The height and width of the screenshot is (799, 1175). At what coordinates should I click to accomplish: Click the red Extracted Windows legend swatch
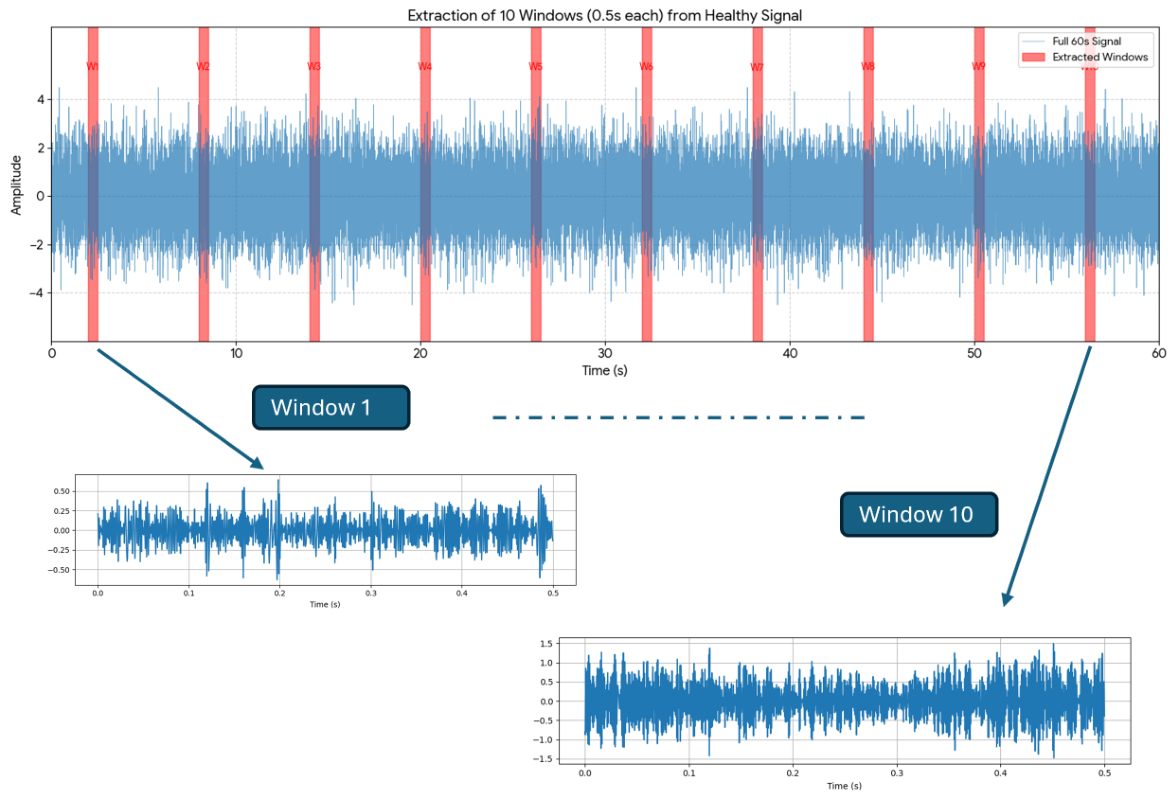(x=1033, y=57)
